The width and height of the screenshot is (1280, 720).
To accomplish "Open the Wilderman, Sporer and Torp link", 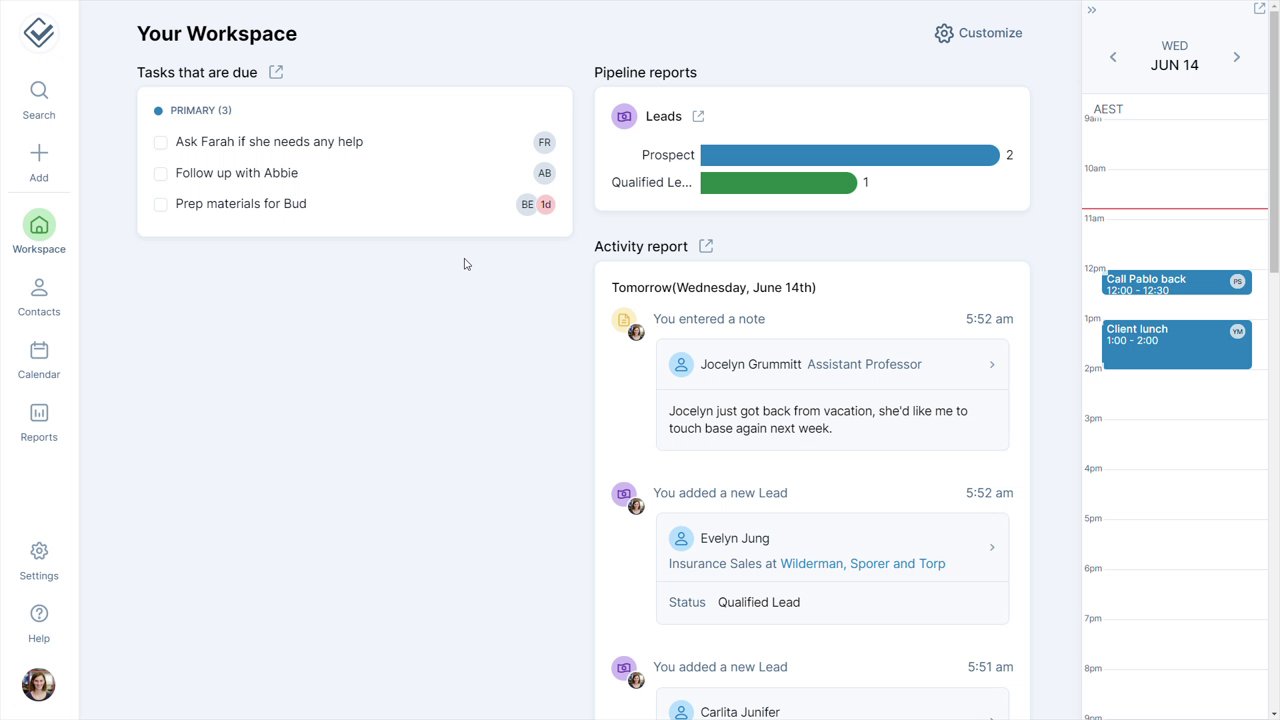I will [x=862, y=564].
